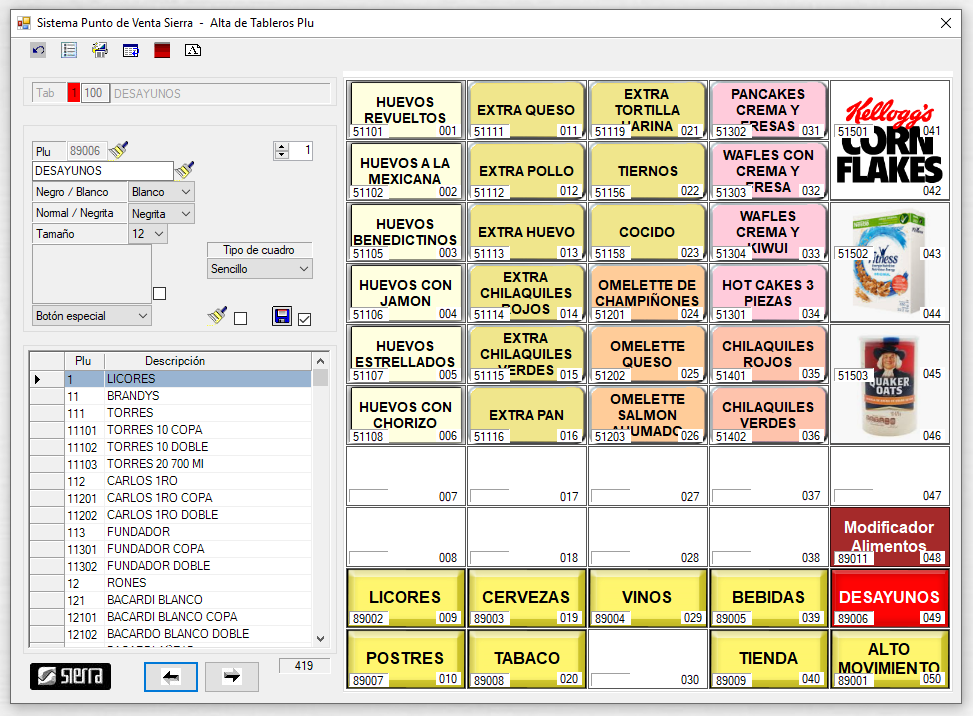Click the blue floppy disk save icon
Image resolution: width=973 pixels, height=716 pixels.
282,317
